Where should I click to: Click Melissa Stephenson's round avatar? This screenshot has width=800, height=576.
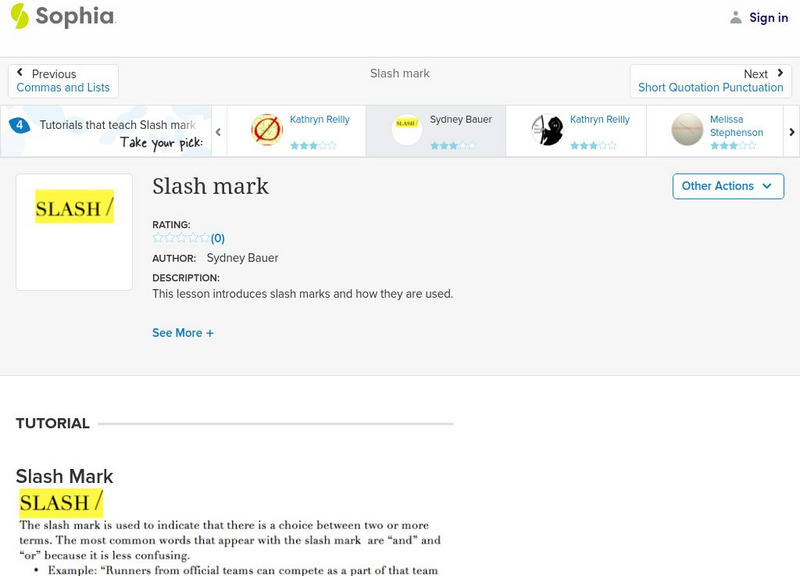(x=687, y=130)
